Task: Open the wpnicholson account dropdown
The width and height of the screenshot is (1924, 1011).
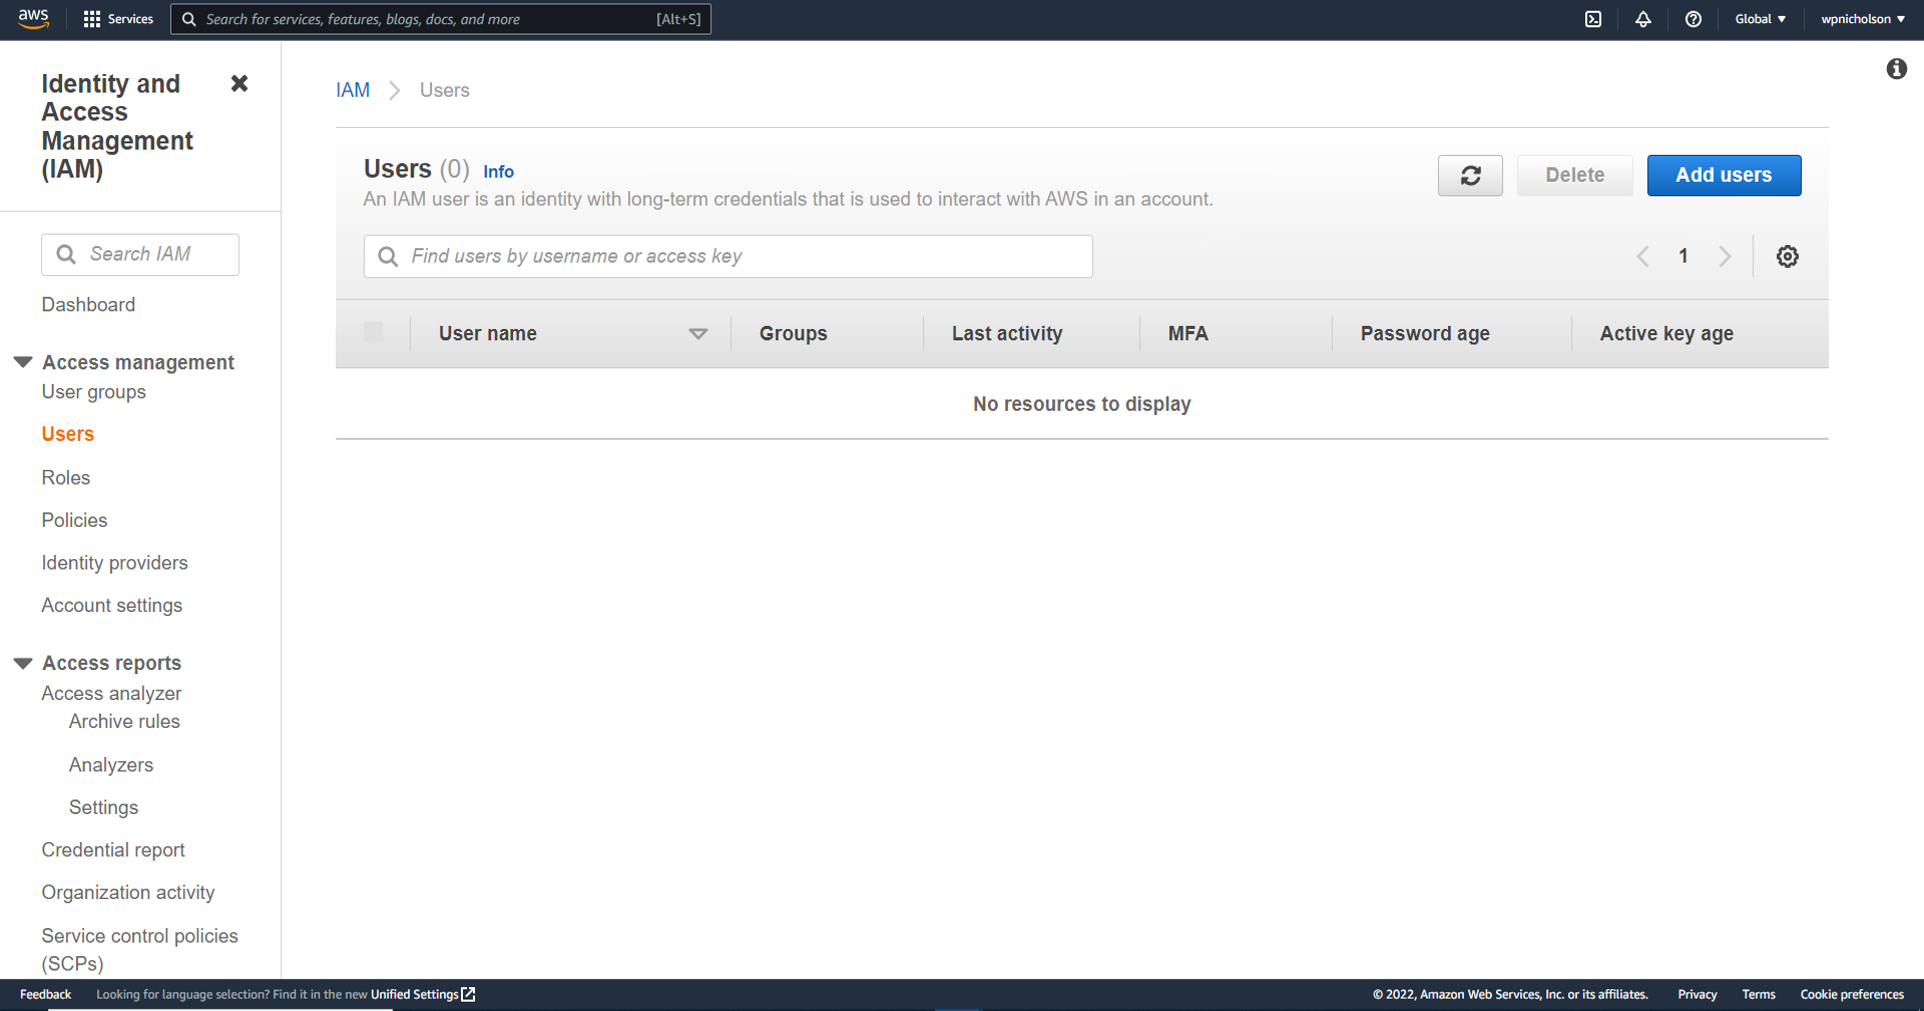Action: [x=1862, y=19]
